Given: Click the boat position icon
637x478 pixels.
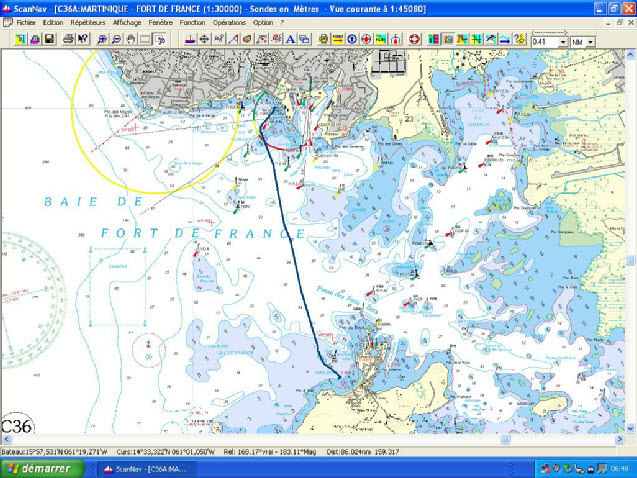Looking at the screenshot, I should [190, 39].
